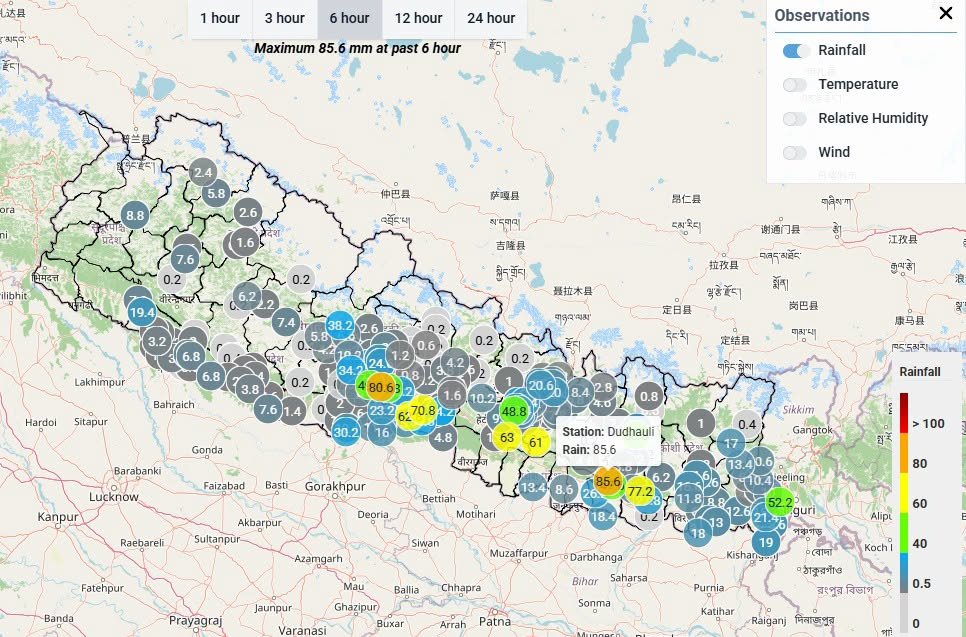966x637 pixels.
Task: Click the Gangtok city label
Action: pos(813,430)
